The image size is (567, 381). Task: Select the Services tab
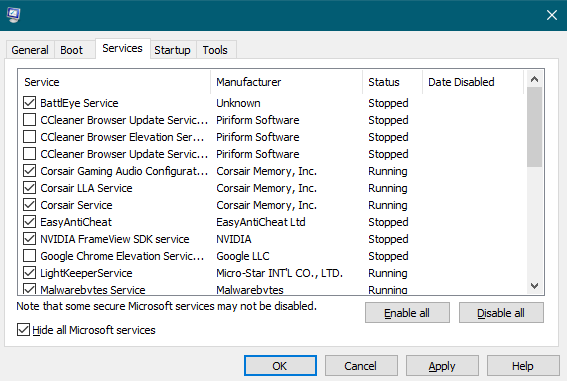click(x=123, y=48)
